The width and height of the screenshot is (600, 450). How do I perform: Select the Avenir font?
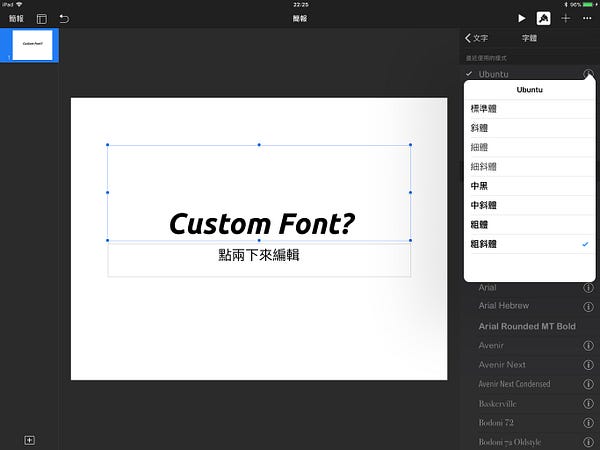click(491, 346)
